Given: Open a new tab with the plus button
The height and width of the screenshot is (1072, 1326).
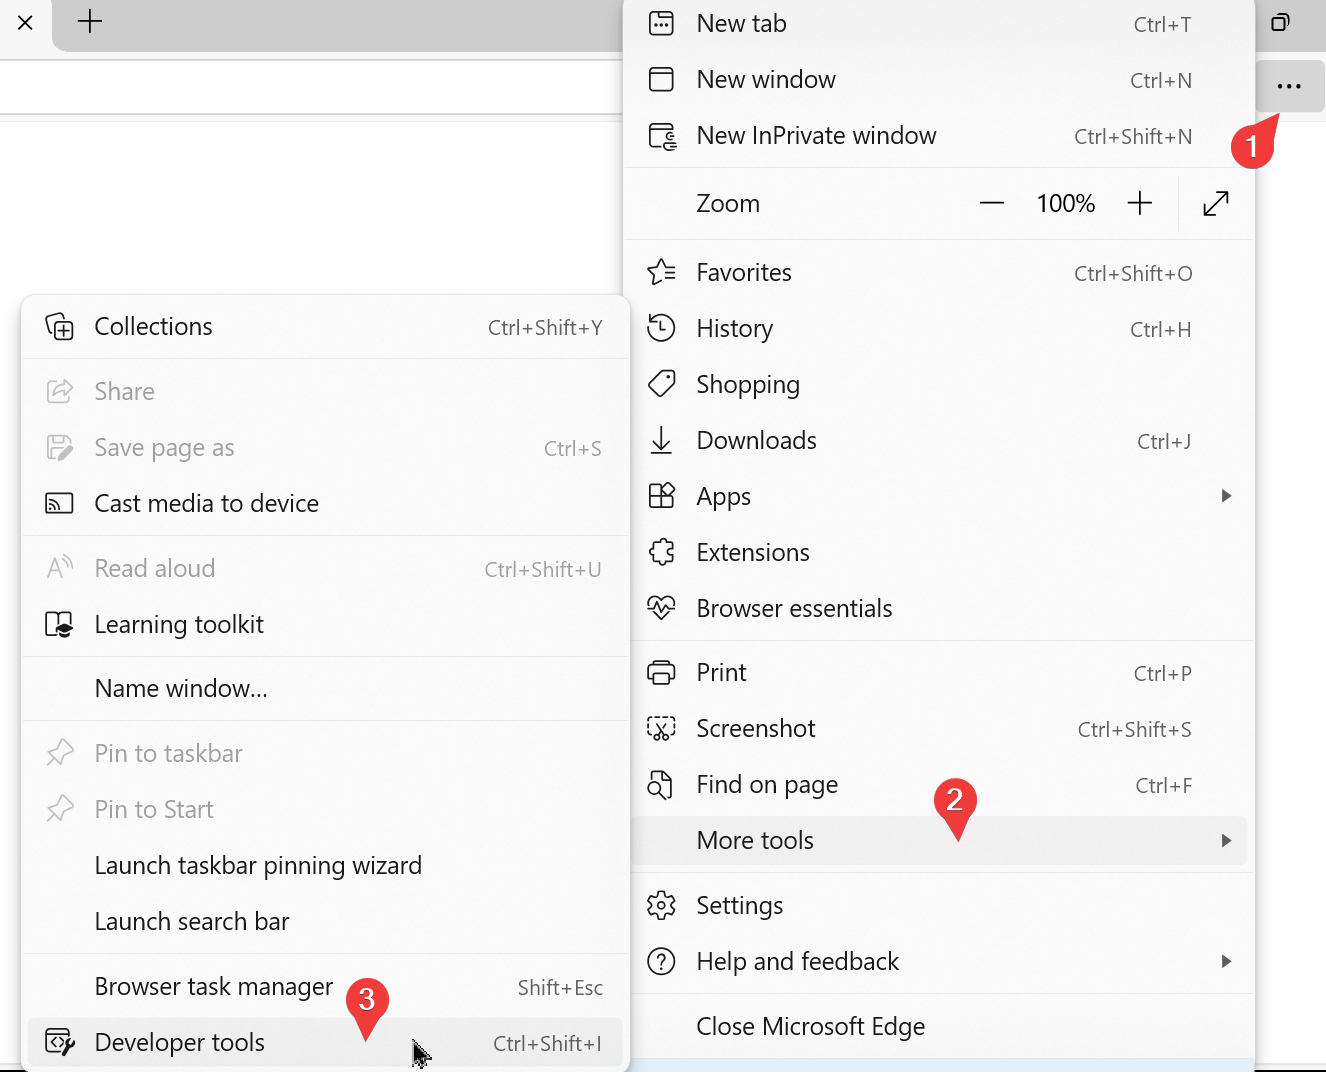Looking at the screenshot, I should (90, 22).
